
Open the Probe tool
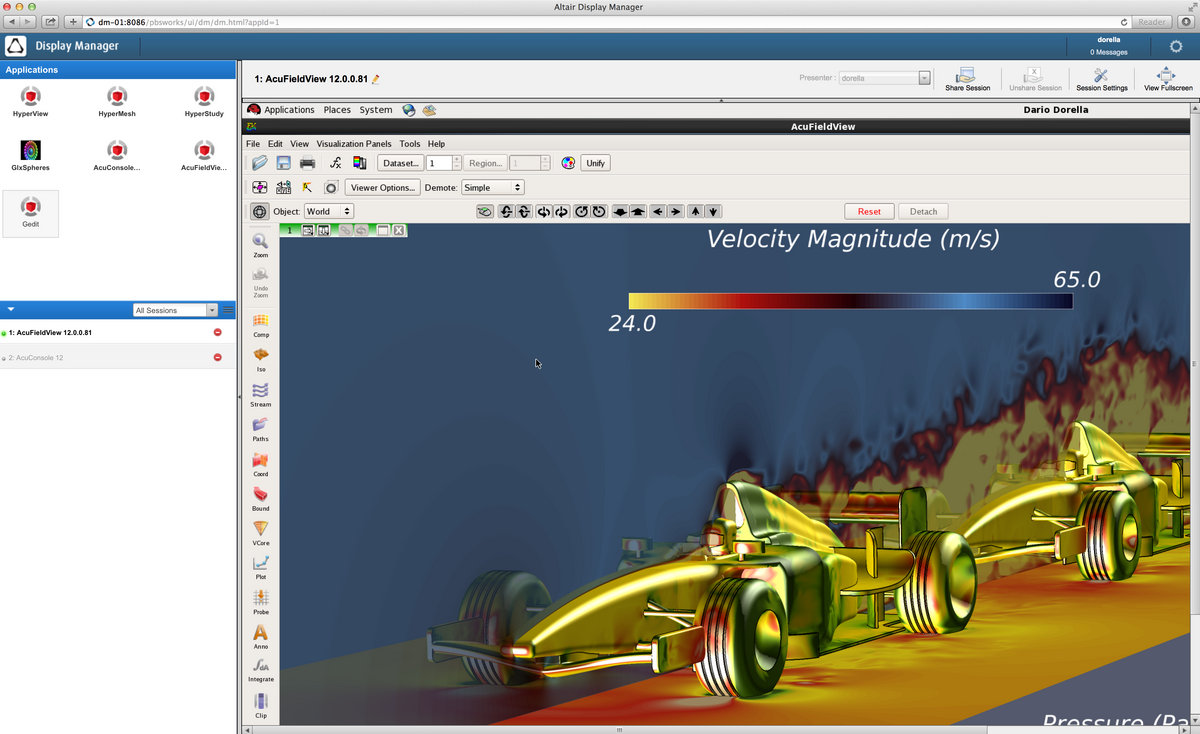(x=260, y=602)
